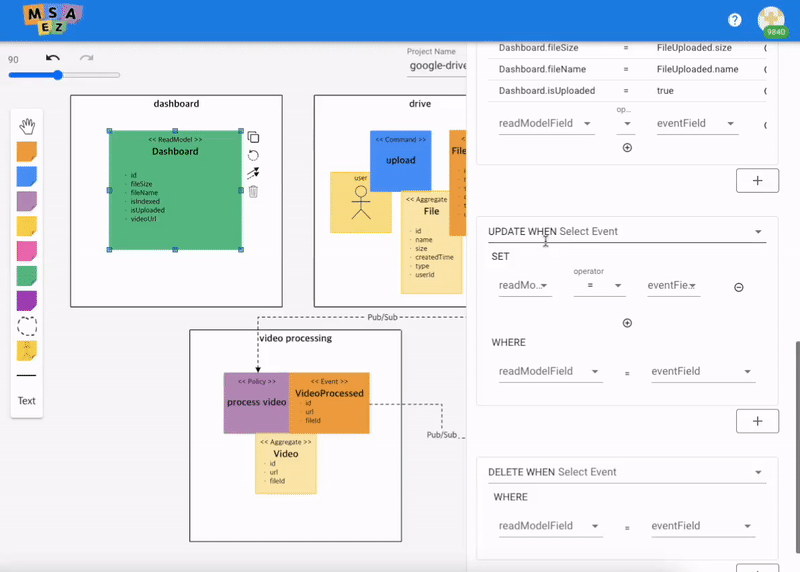
Task: Add a SET row with circled plus
Action: point(627,323)
